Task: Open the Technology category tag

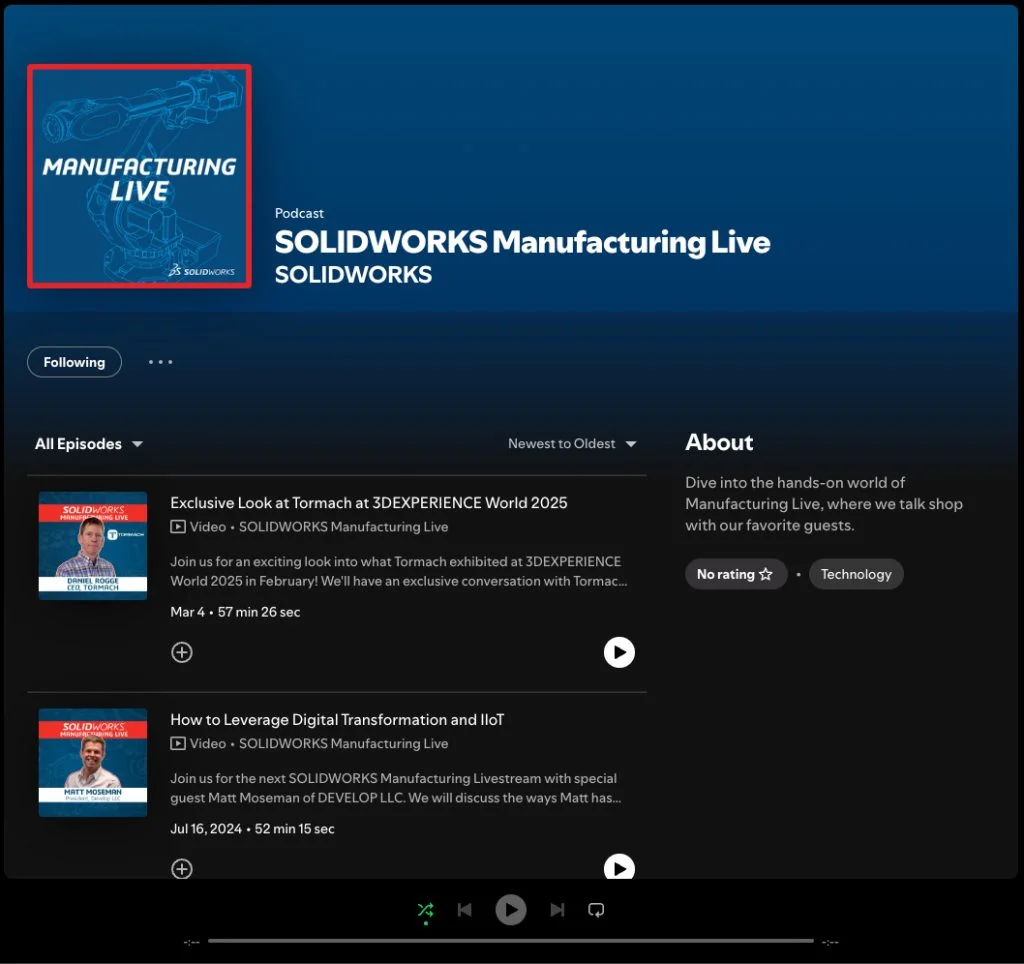Action: click(x=856, y=574)
